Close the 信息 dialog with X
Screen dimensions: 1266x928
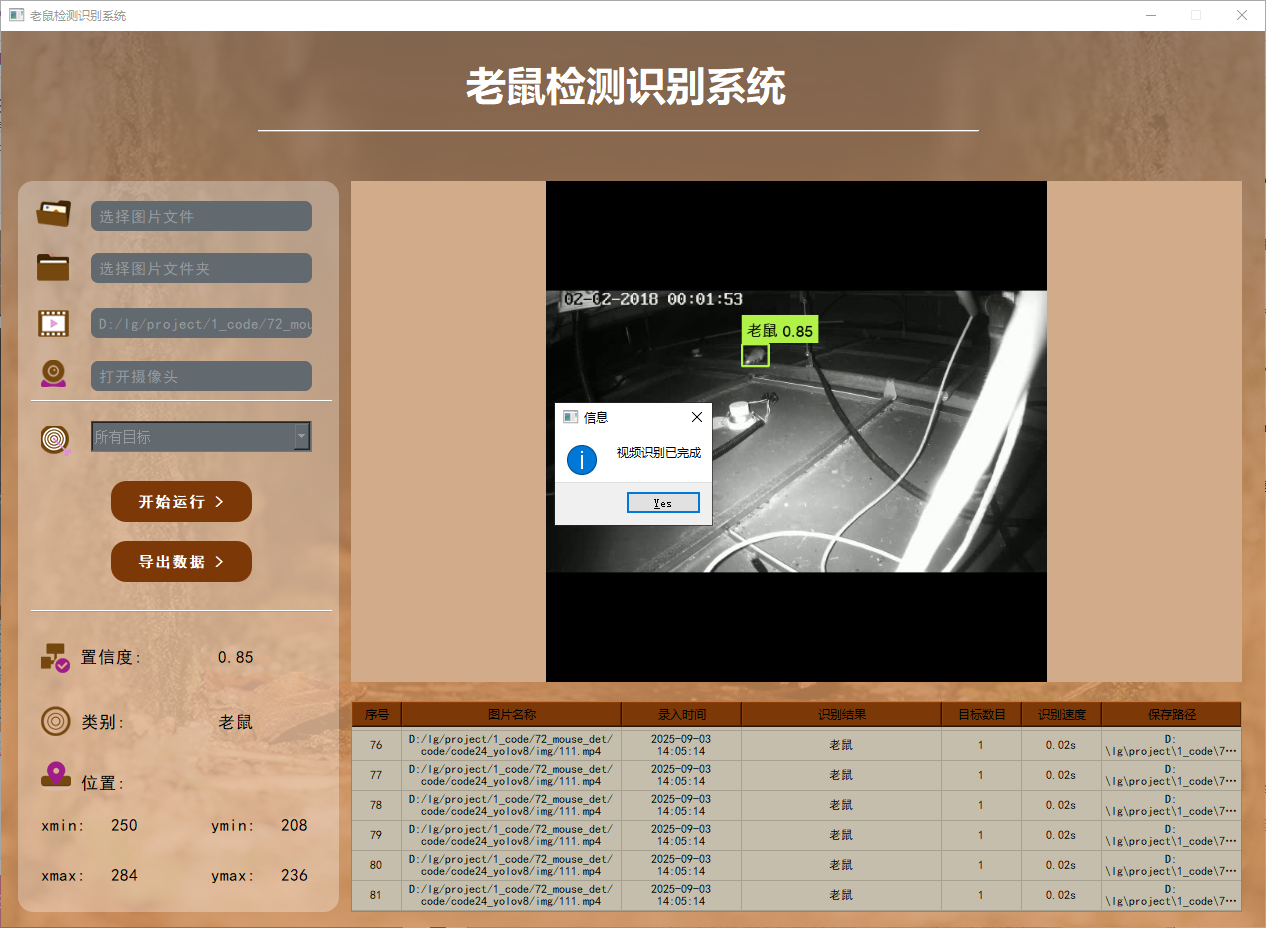pos(697,417)
